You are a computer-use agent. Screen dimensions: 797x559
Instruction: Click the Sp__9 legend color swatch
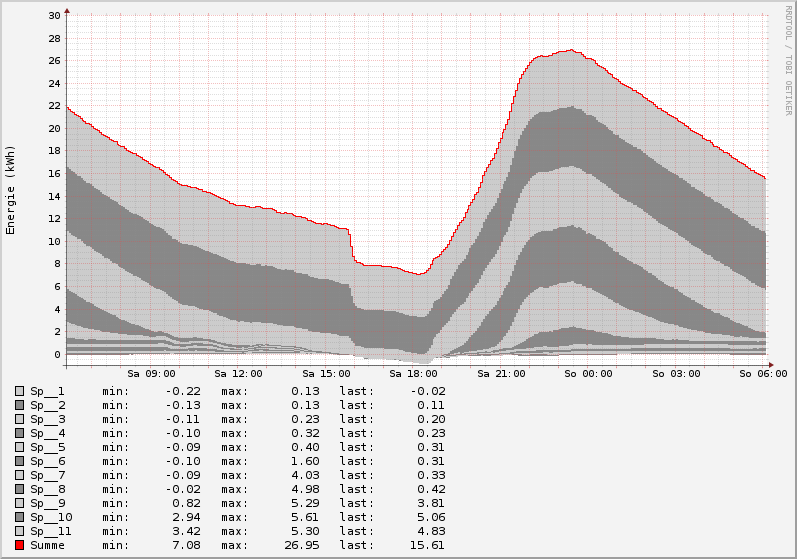pos(19,503)
